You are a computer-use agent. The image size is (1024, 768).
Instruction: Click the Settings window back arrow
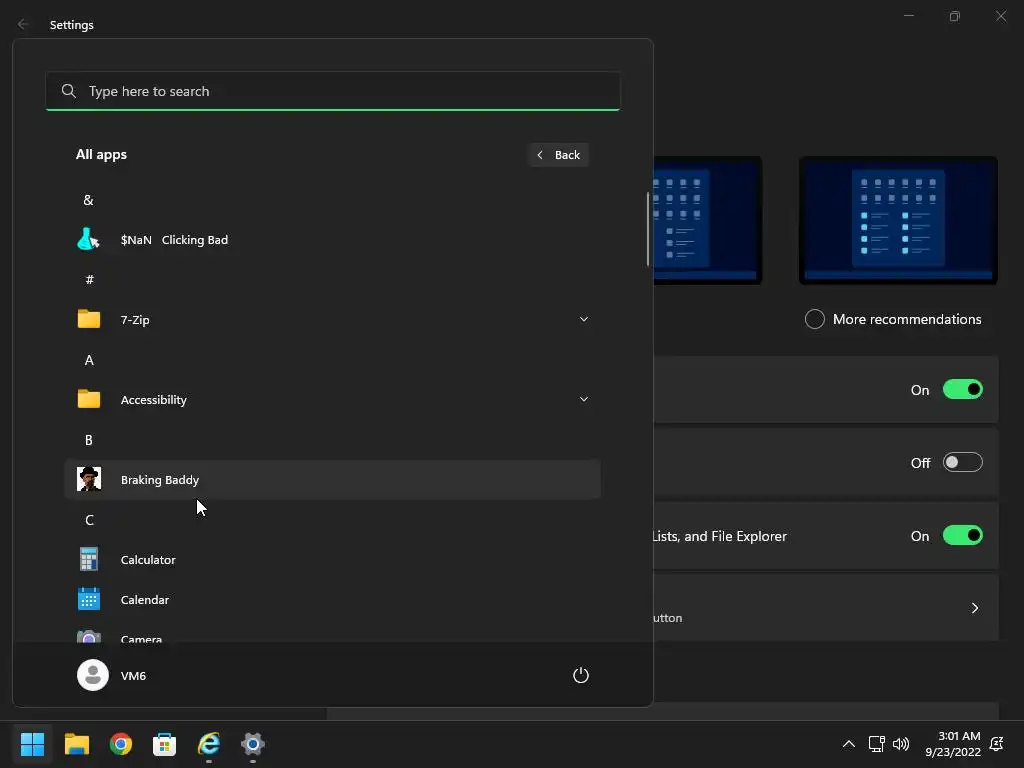pyautogui.click(x=23, y=24)
